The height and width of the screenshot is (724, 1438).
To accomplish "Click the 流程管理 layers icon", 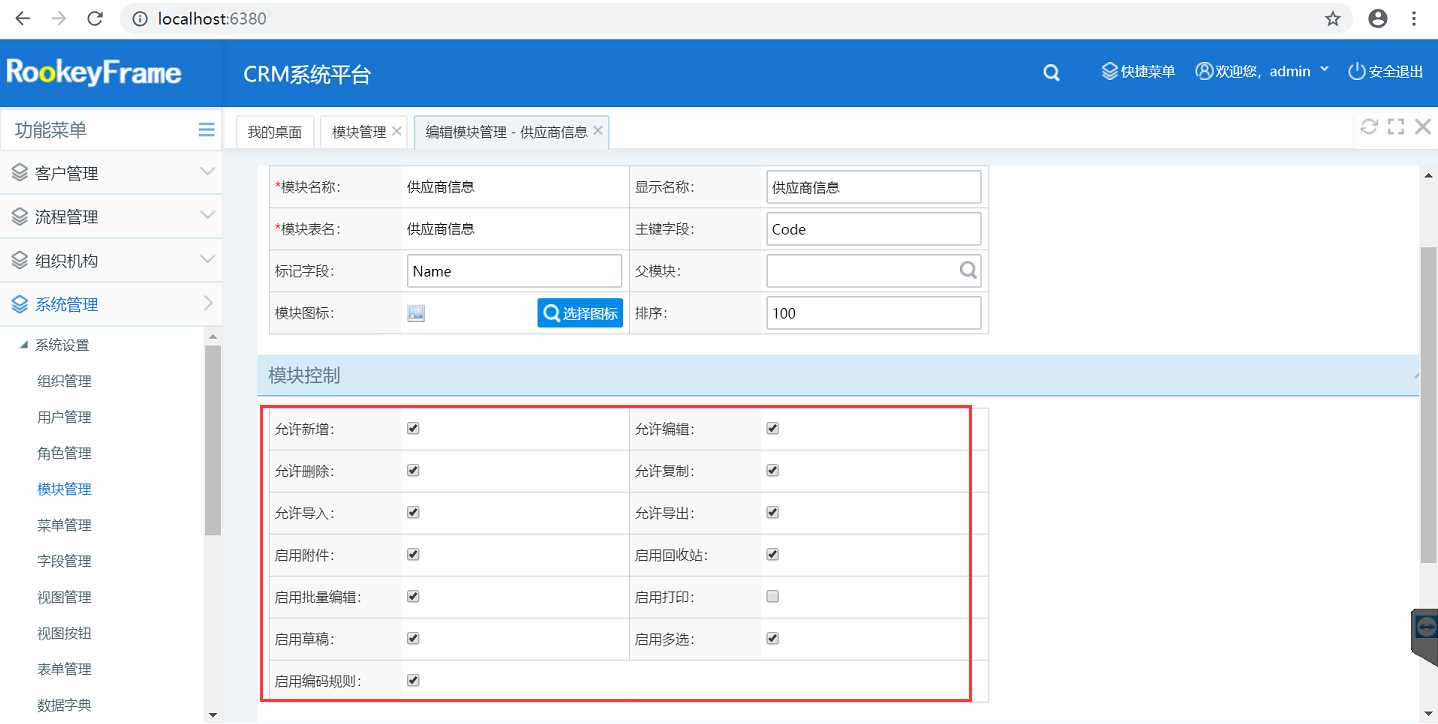I will click(20, 217).
